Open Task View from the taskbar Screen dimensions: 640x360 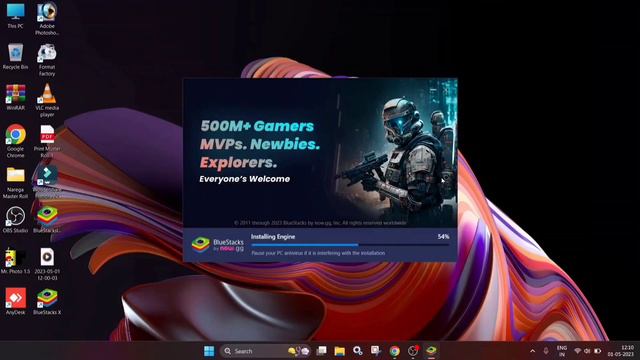click(322, 351)
